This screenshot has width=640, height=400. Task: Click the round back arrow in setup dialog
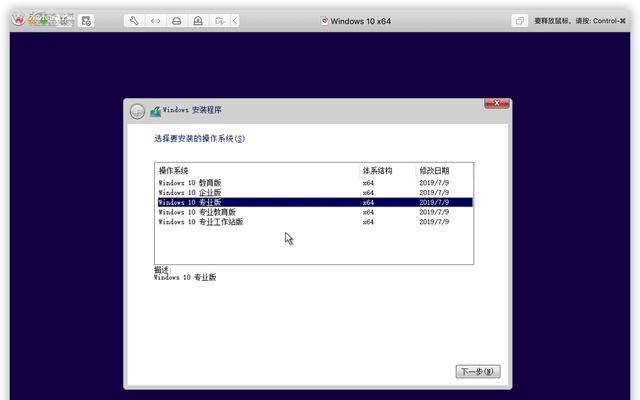click(x=137, y=111)
